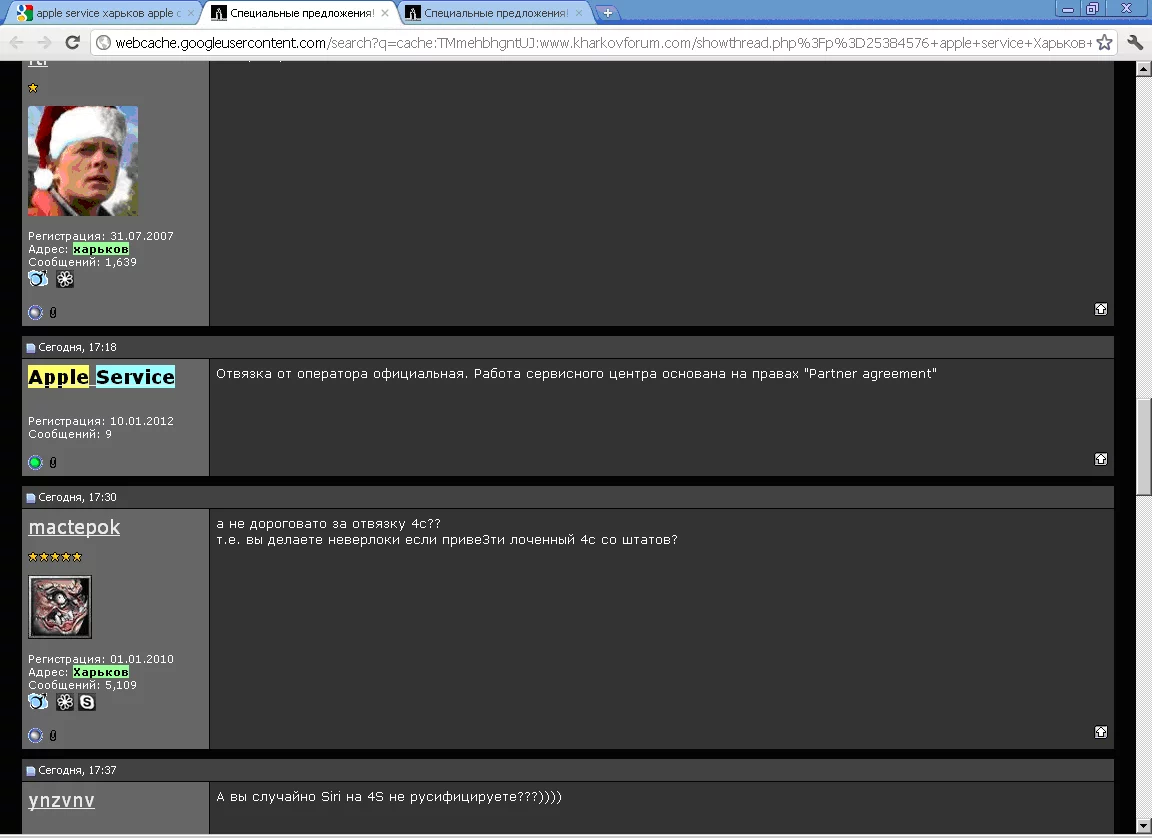
Task: Close the 'apple service харьков' tab
Action: (x=191, y=12)
